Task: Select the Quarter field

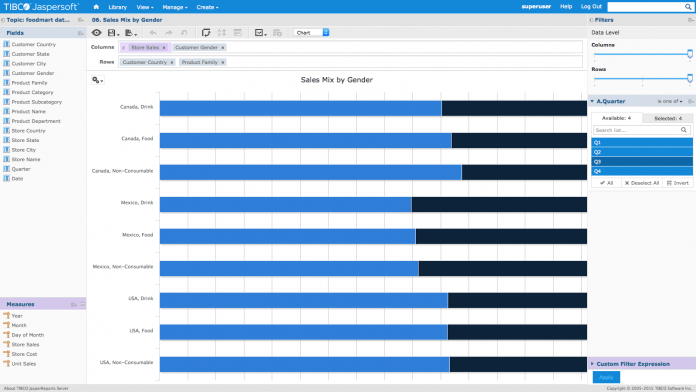Action: 21,169
